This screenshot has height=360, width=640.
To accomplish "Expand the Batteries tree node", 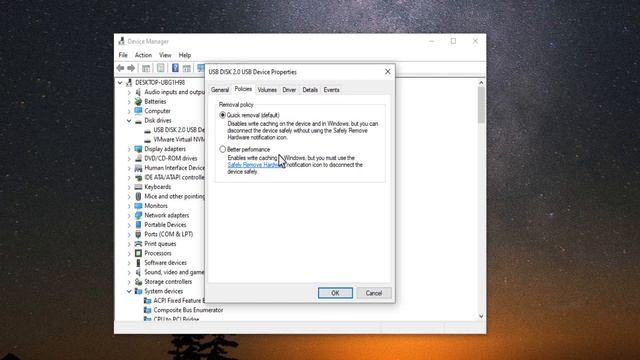I will click(129, 102).
